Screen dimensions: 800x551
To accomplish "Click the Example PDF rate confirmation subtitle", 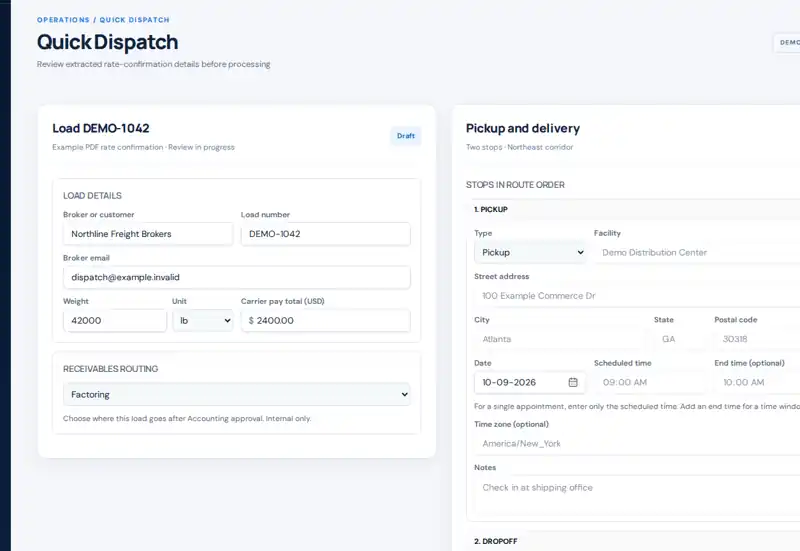I will [x=143, y=147].
